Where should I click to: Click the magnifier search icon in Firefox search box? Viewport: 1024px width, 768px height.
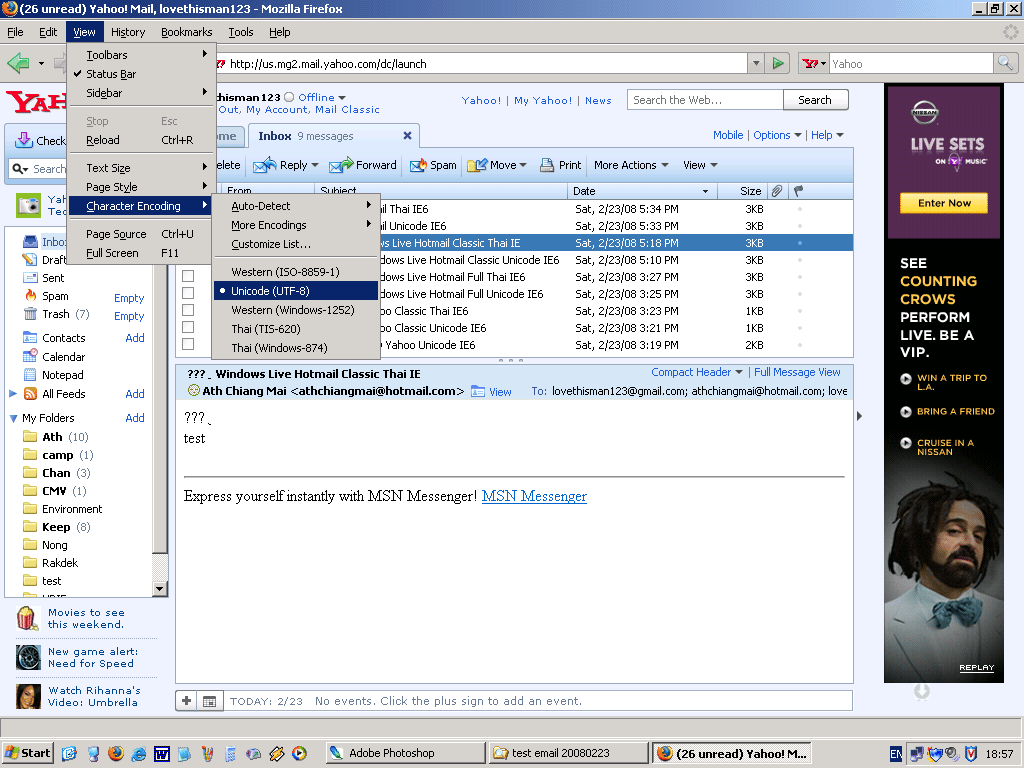1004,63
